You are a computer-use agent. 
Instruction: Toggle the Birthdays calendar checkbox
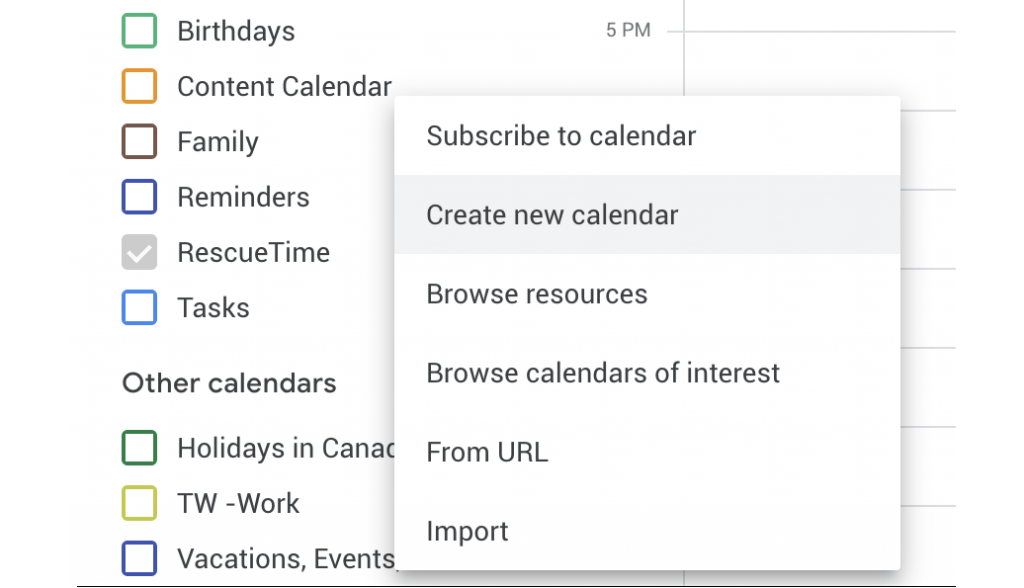[139, 31]
